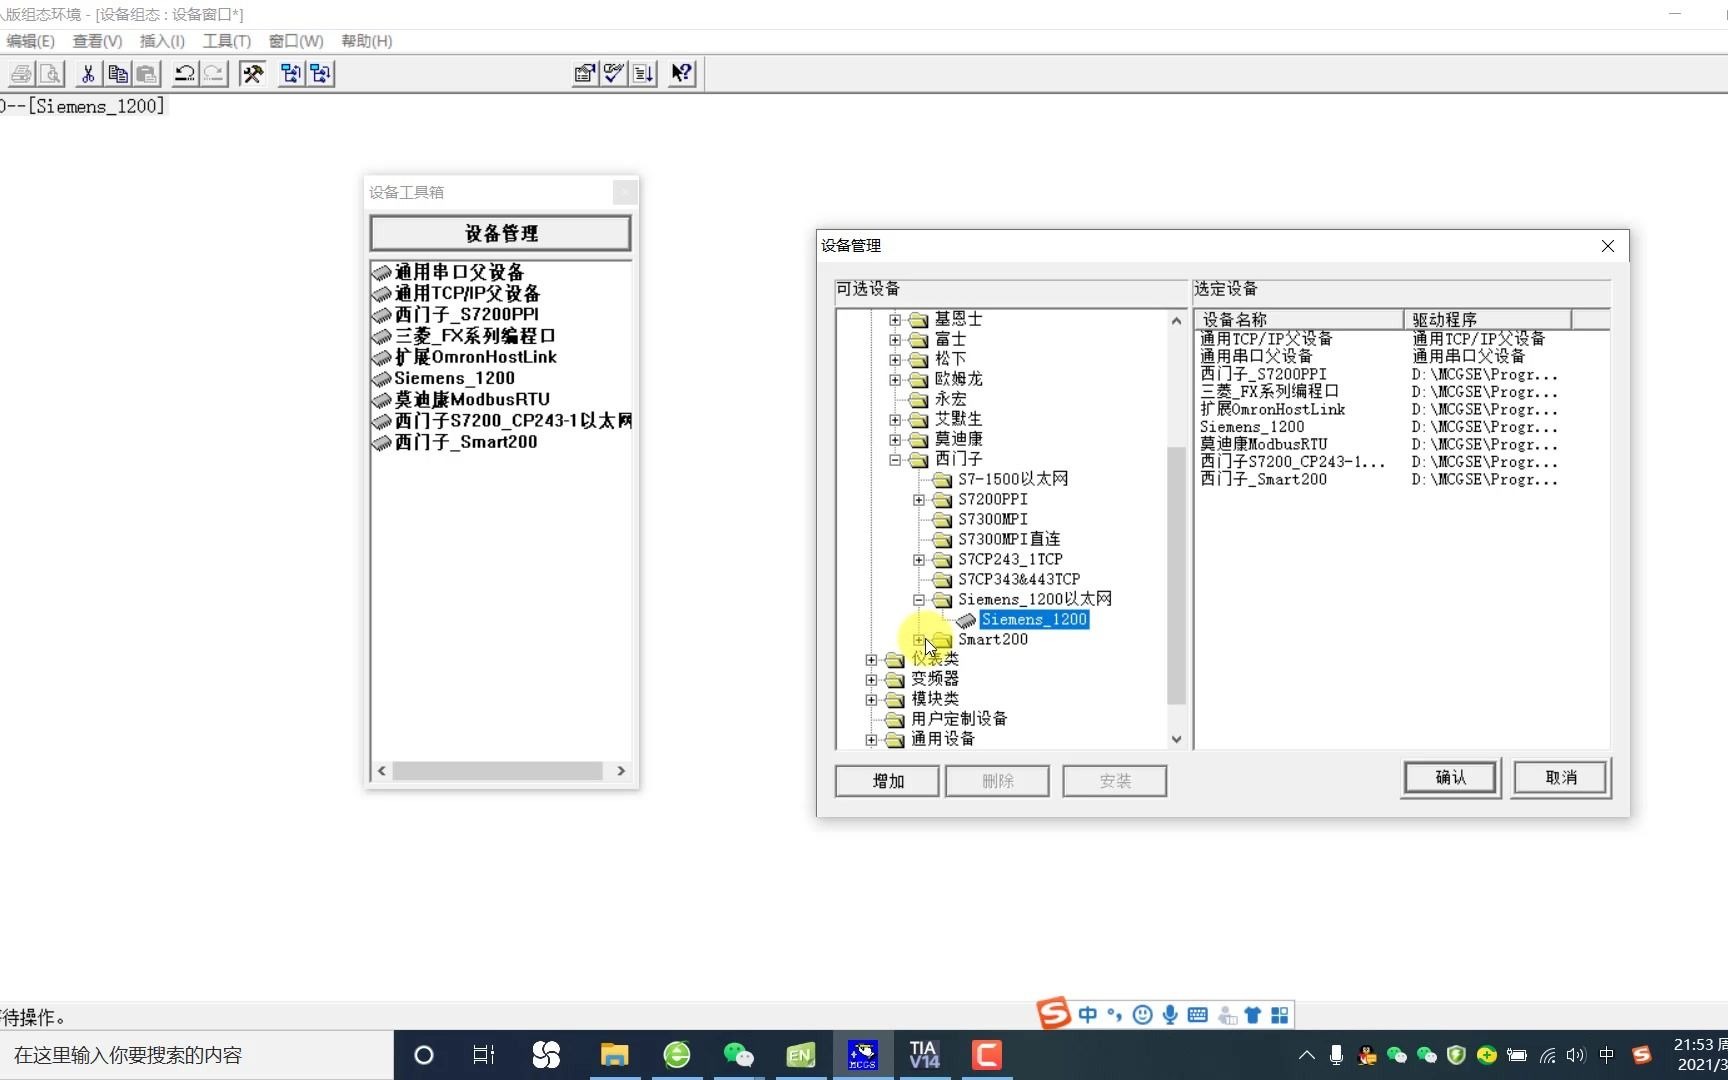Click the Cut scissors toolbar icon

pyautogui.click(x=88, y=73)
